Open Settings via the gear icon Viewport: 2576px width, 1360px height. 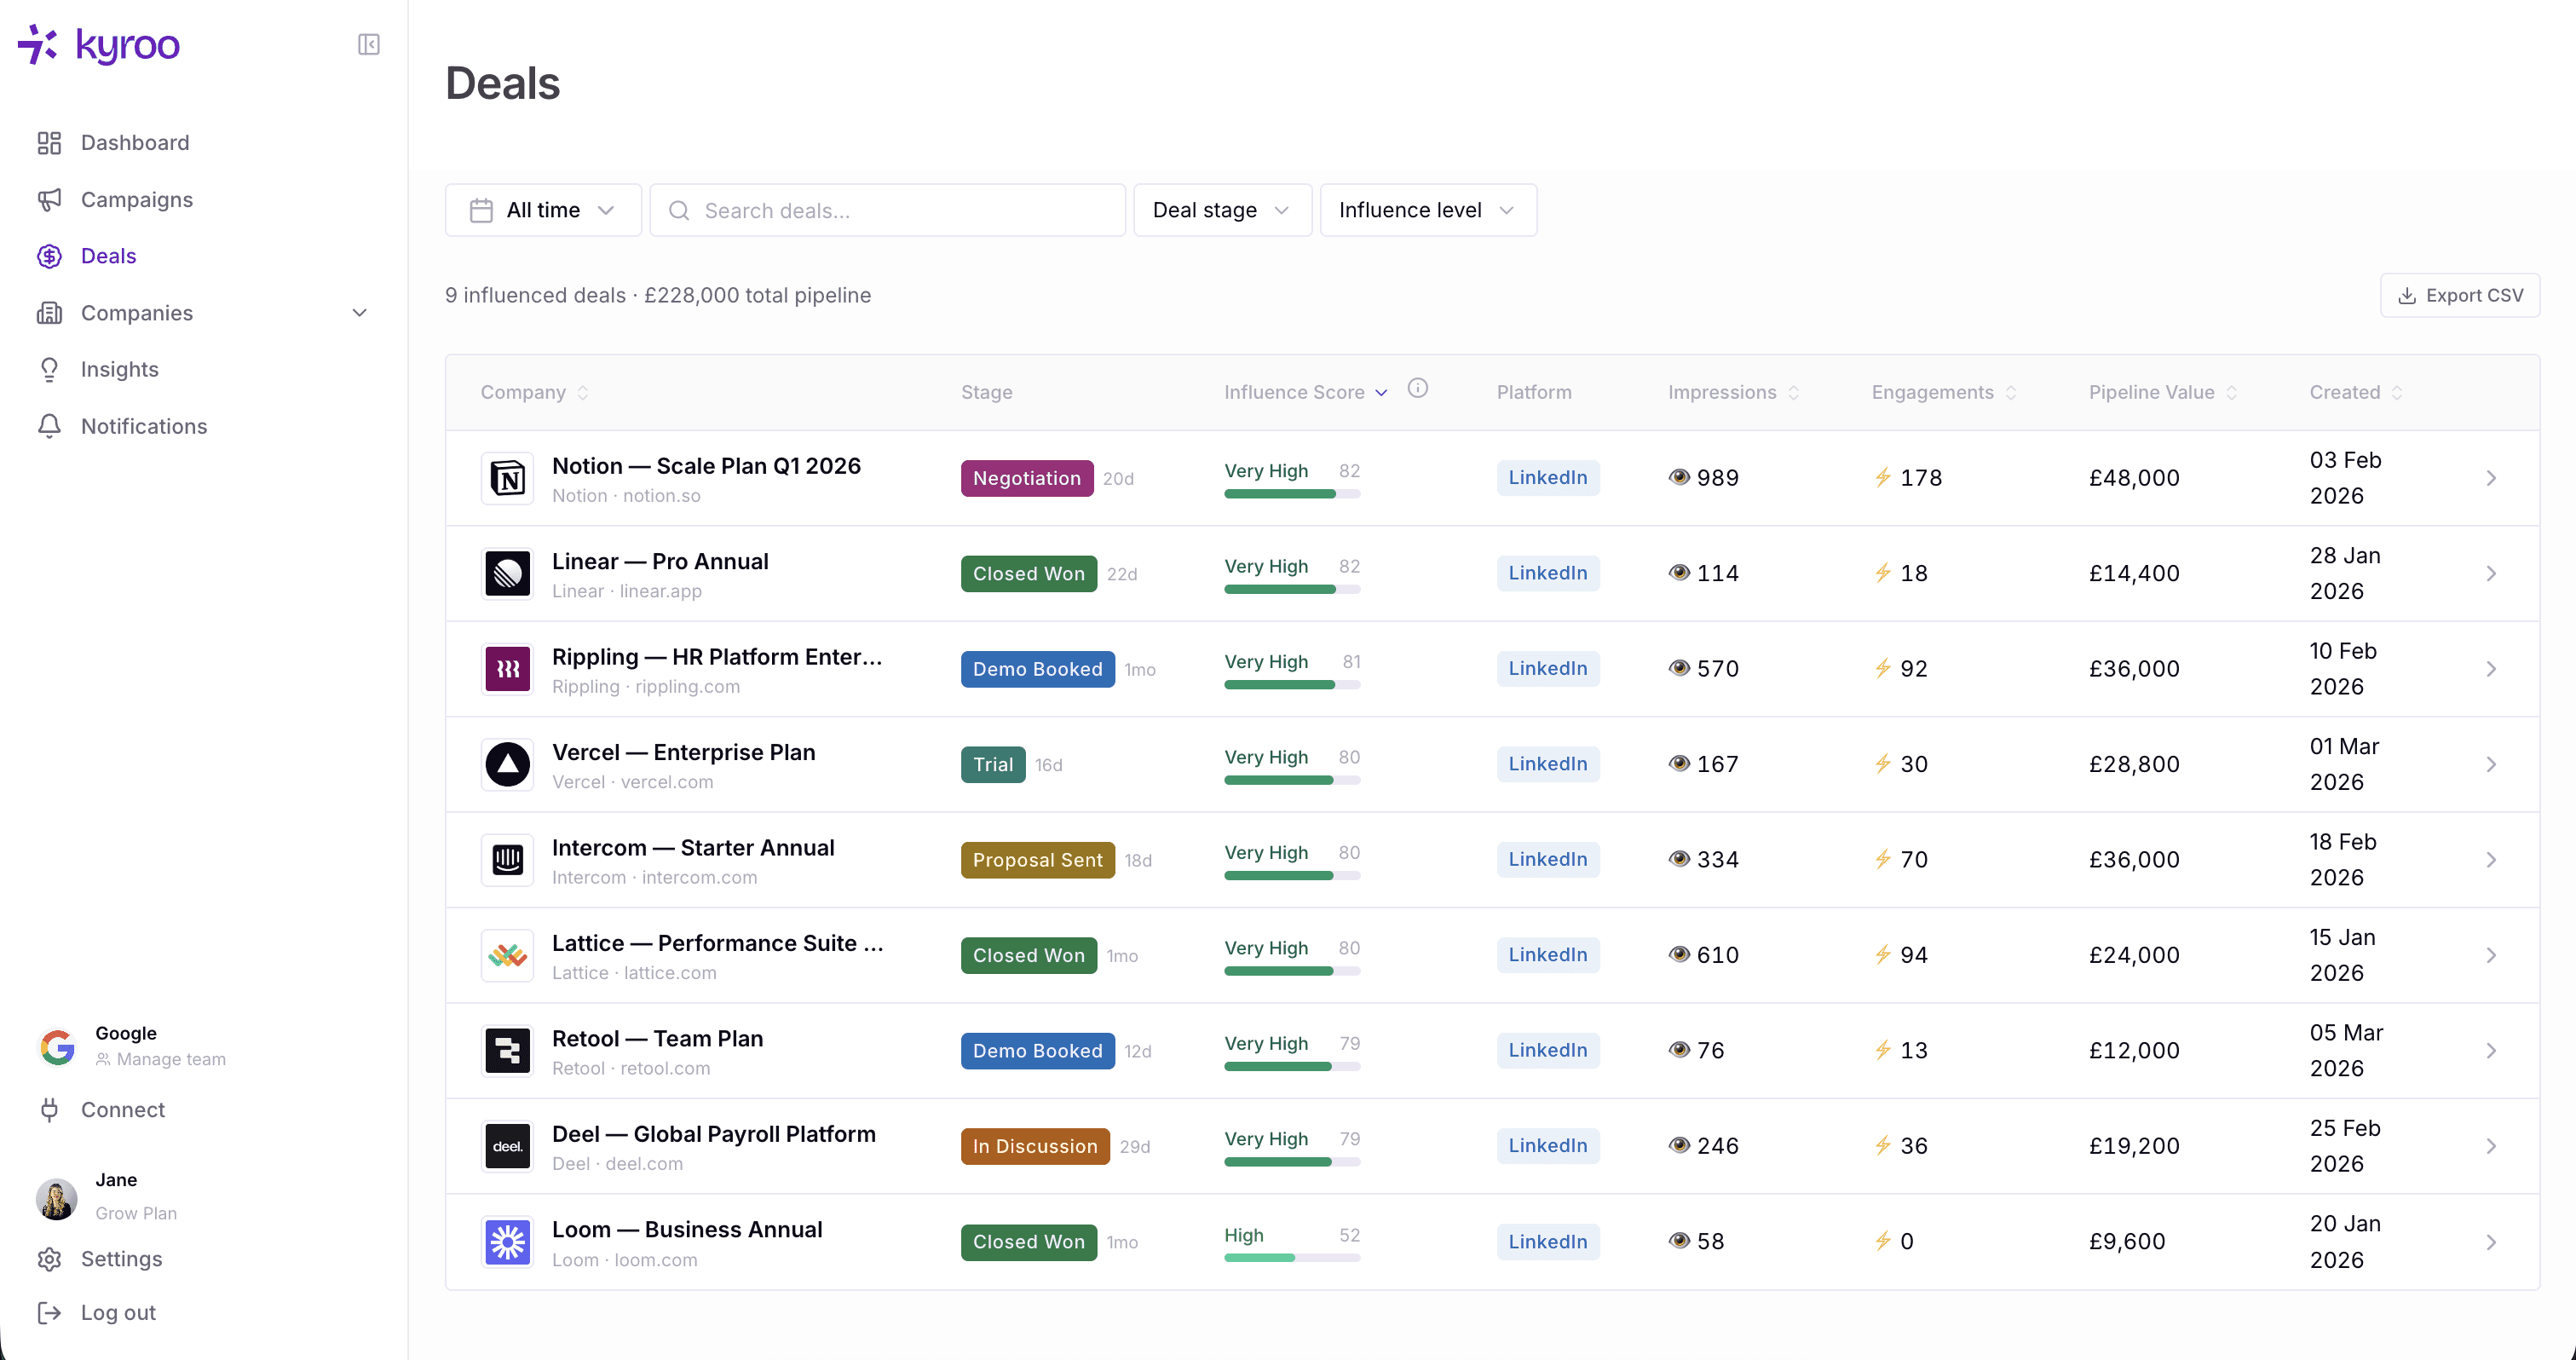pyautogui.click(x=50, y=1259)
